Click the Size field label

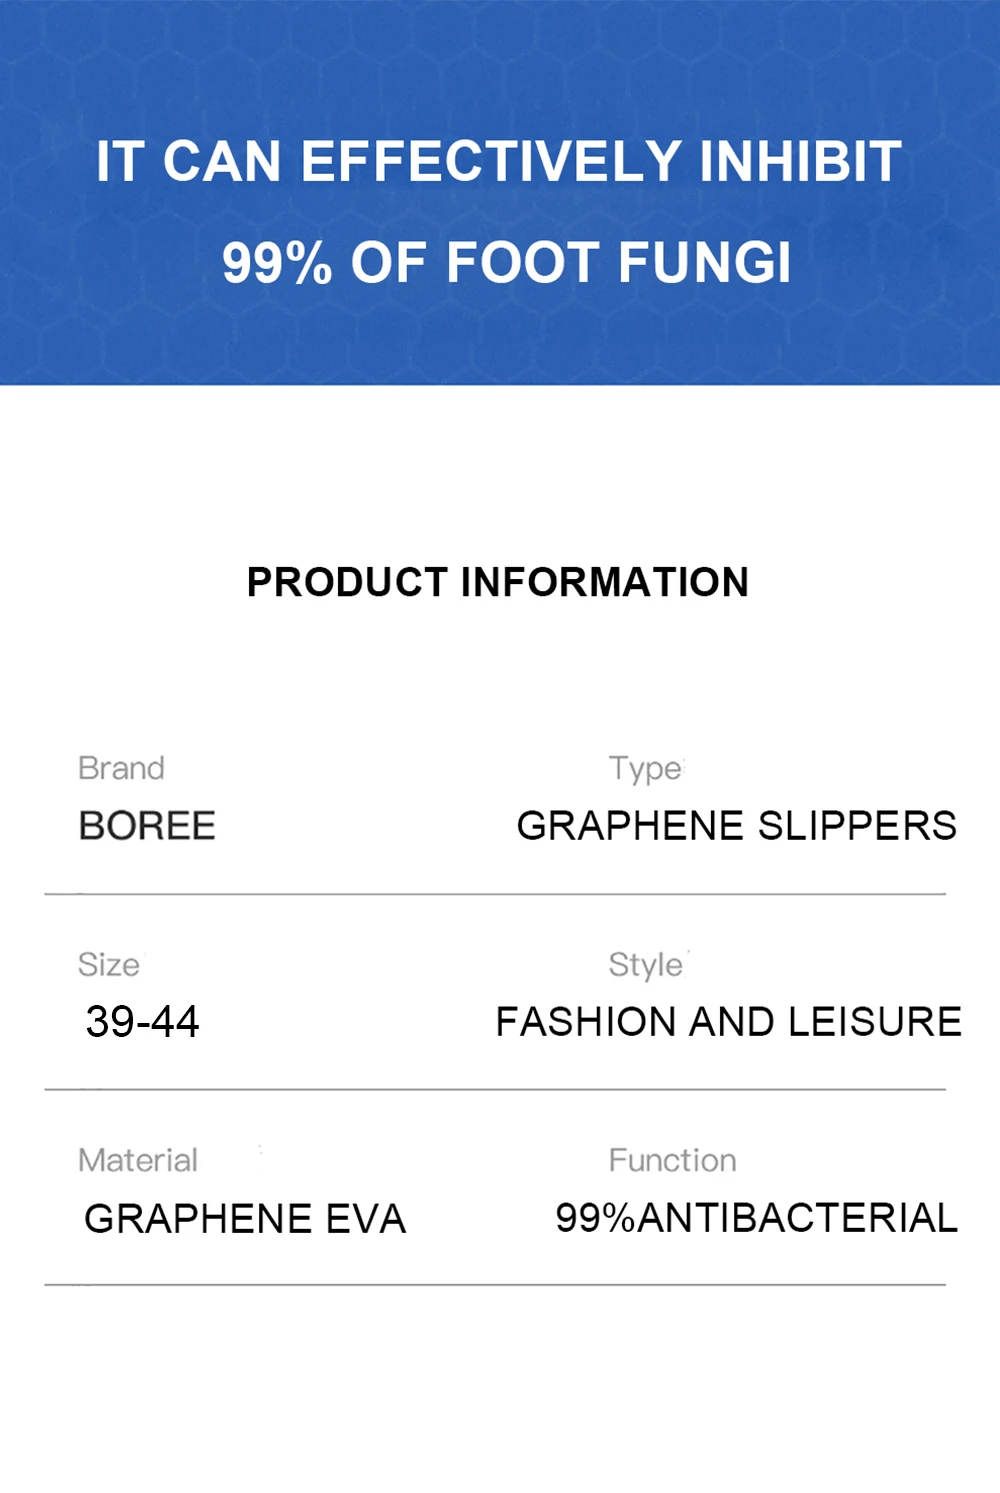pos(109,964)
